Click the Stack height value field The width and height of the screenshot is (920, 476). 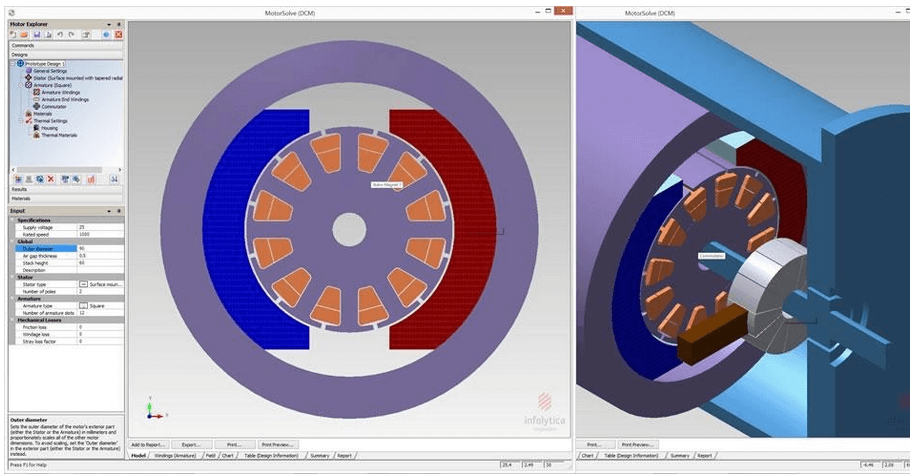100,263
